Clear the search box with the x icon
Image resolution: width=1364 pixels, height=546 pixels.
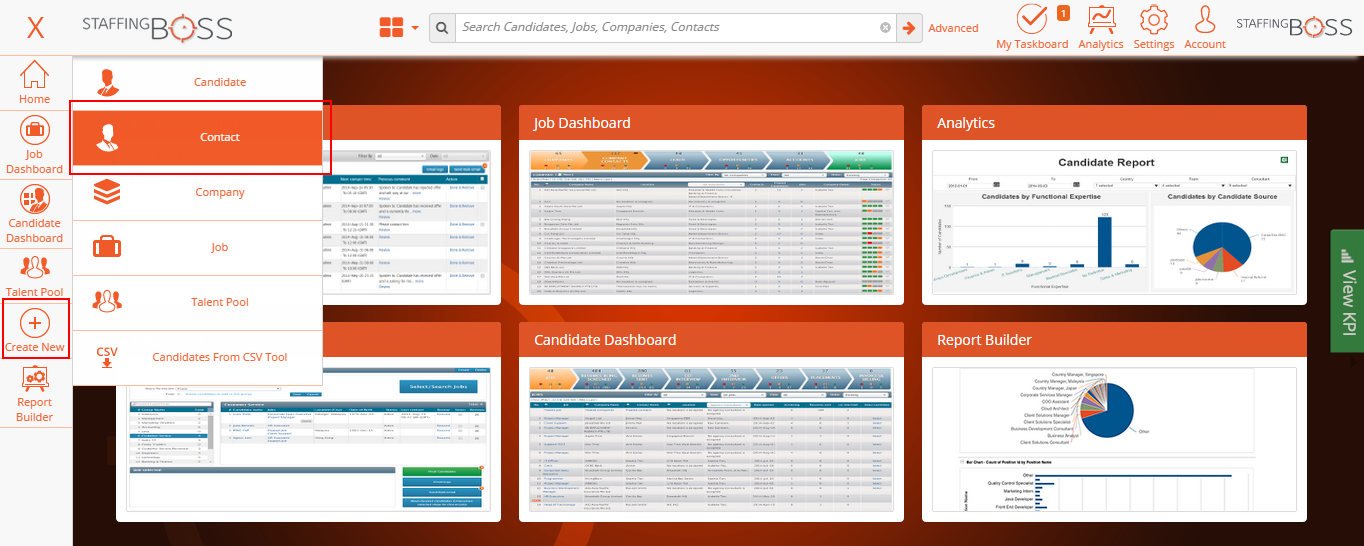coord(885,28)
